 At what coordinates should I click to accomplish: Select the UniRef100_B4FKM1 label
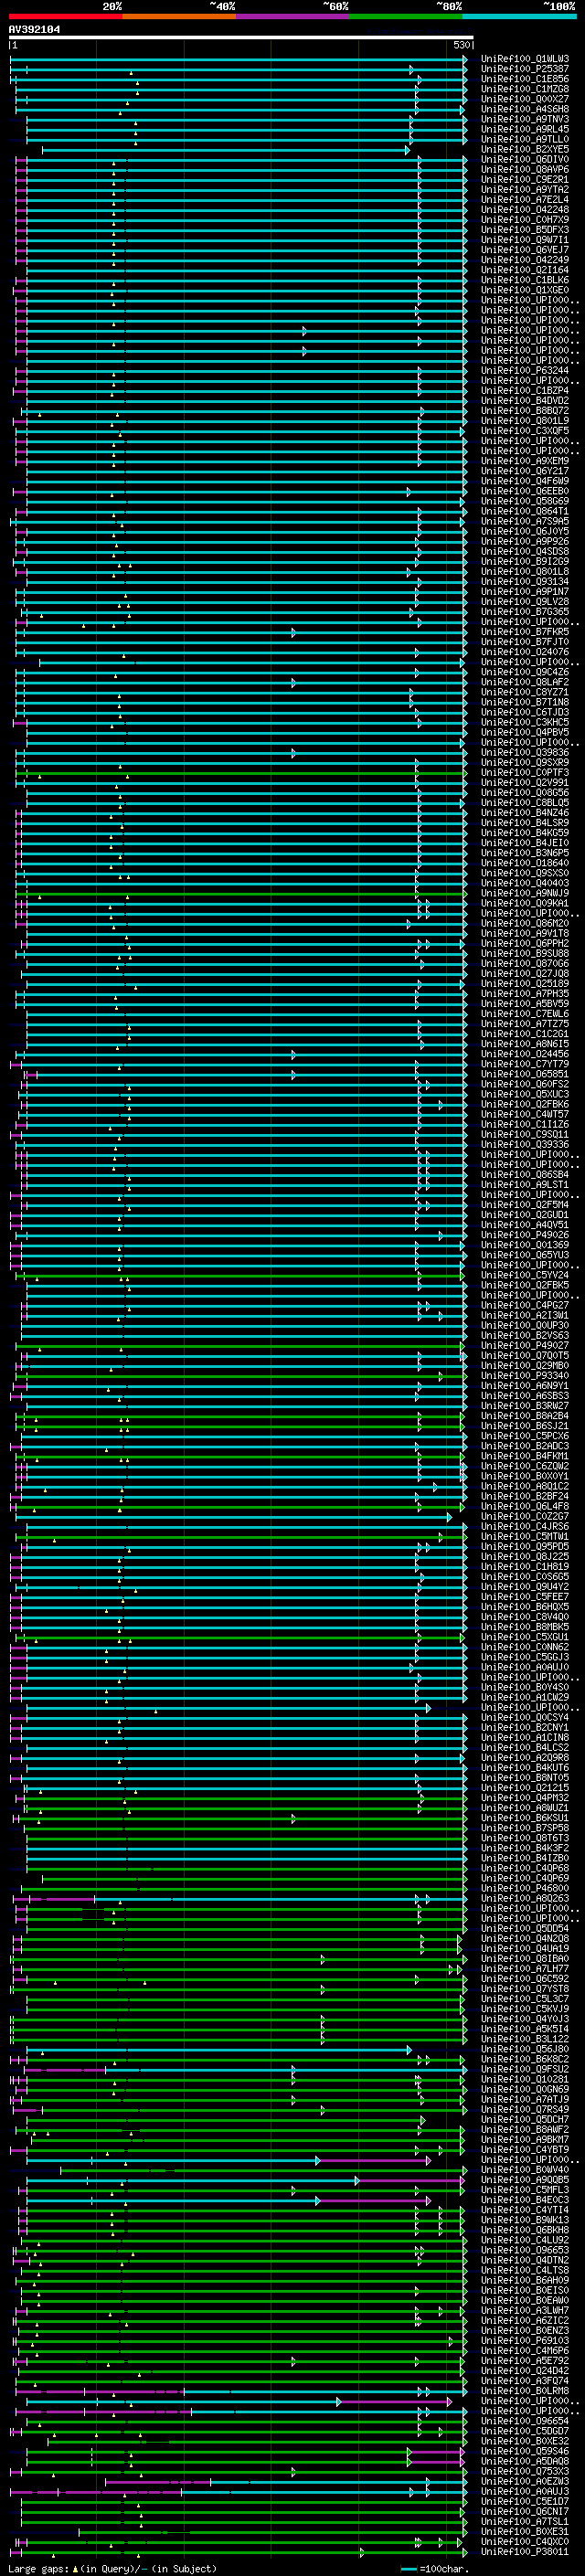point(525,1456)
